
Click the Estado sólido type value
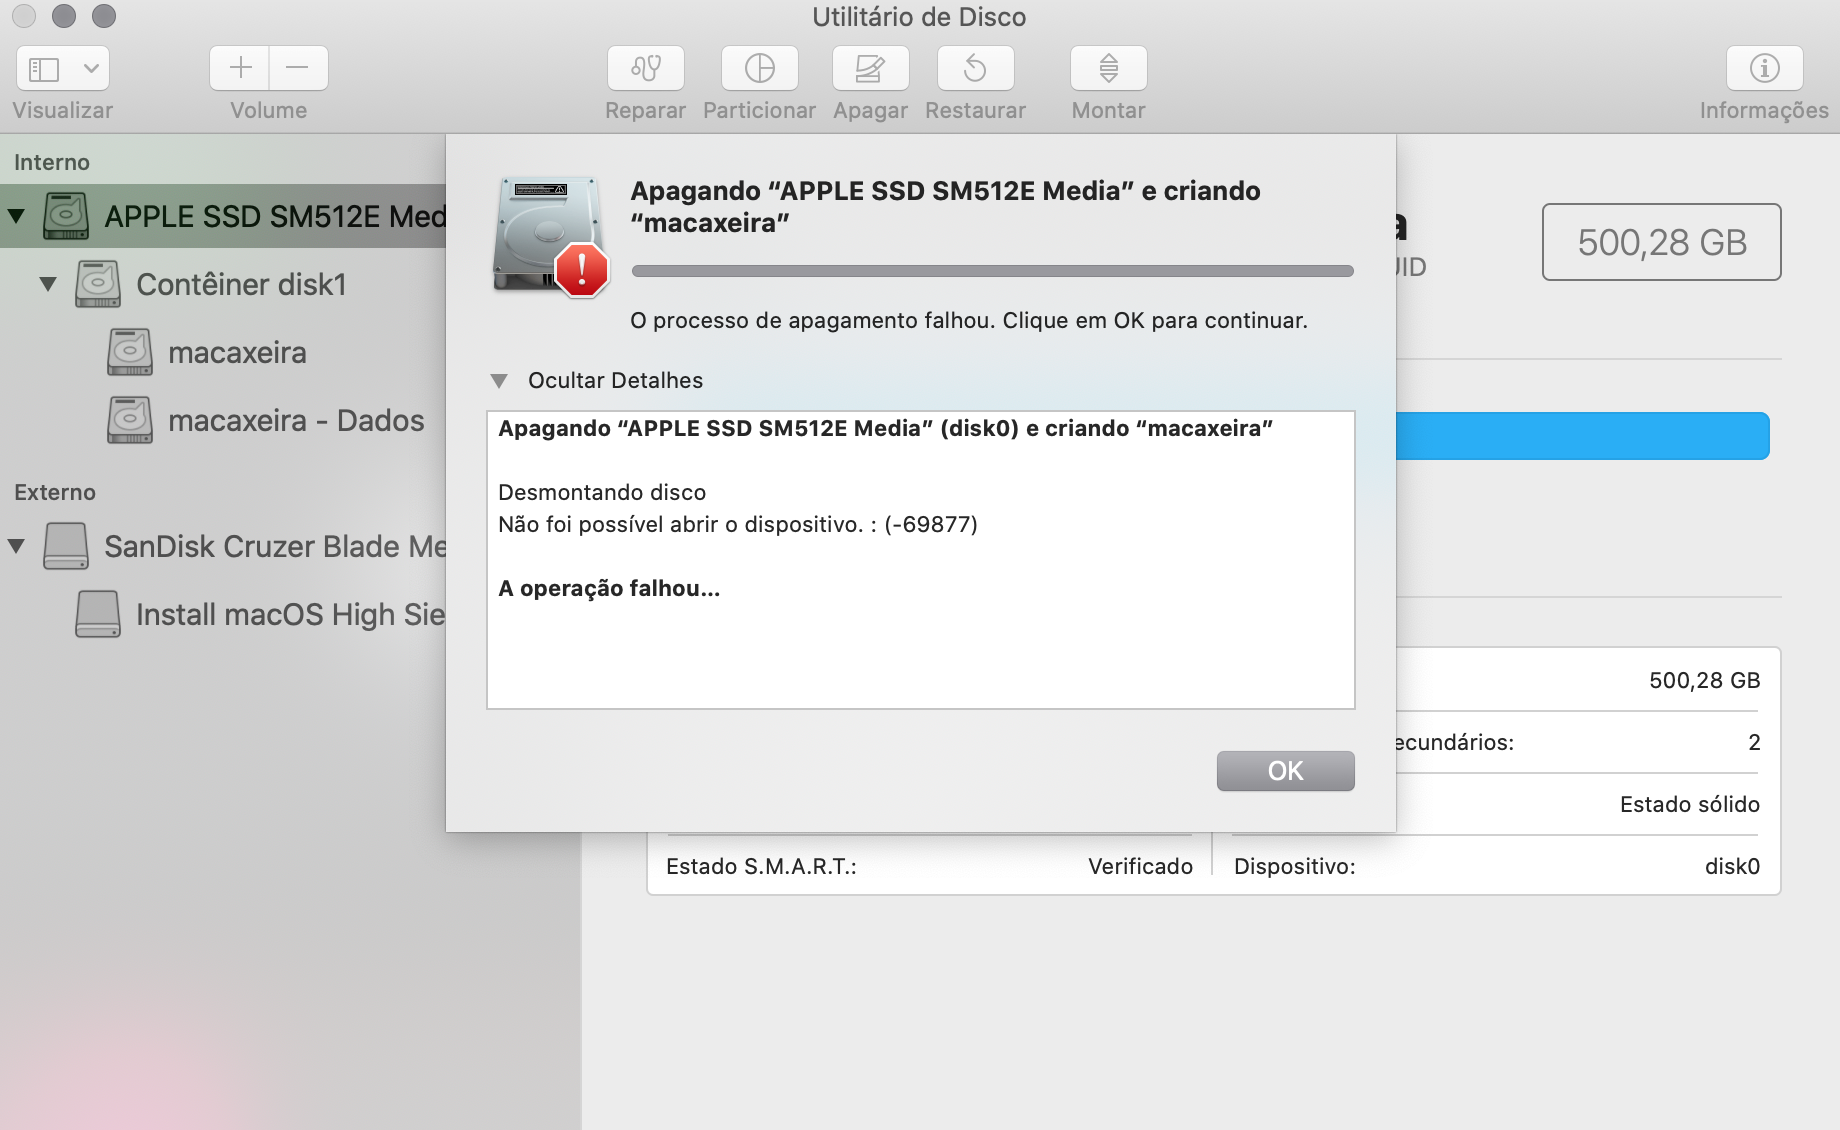(1690, 804)
